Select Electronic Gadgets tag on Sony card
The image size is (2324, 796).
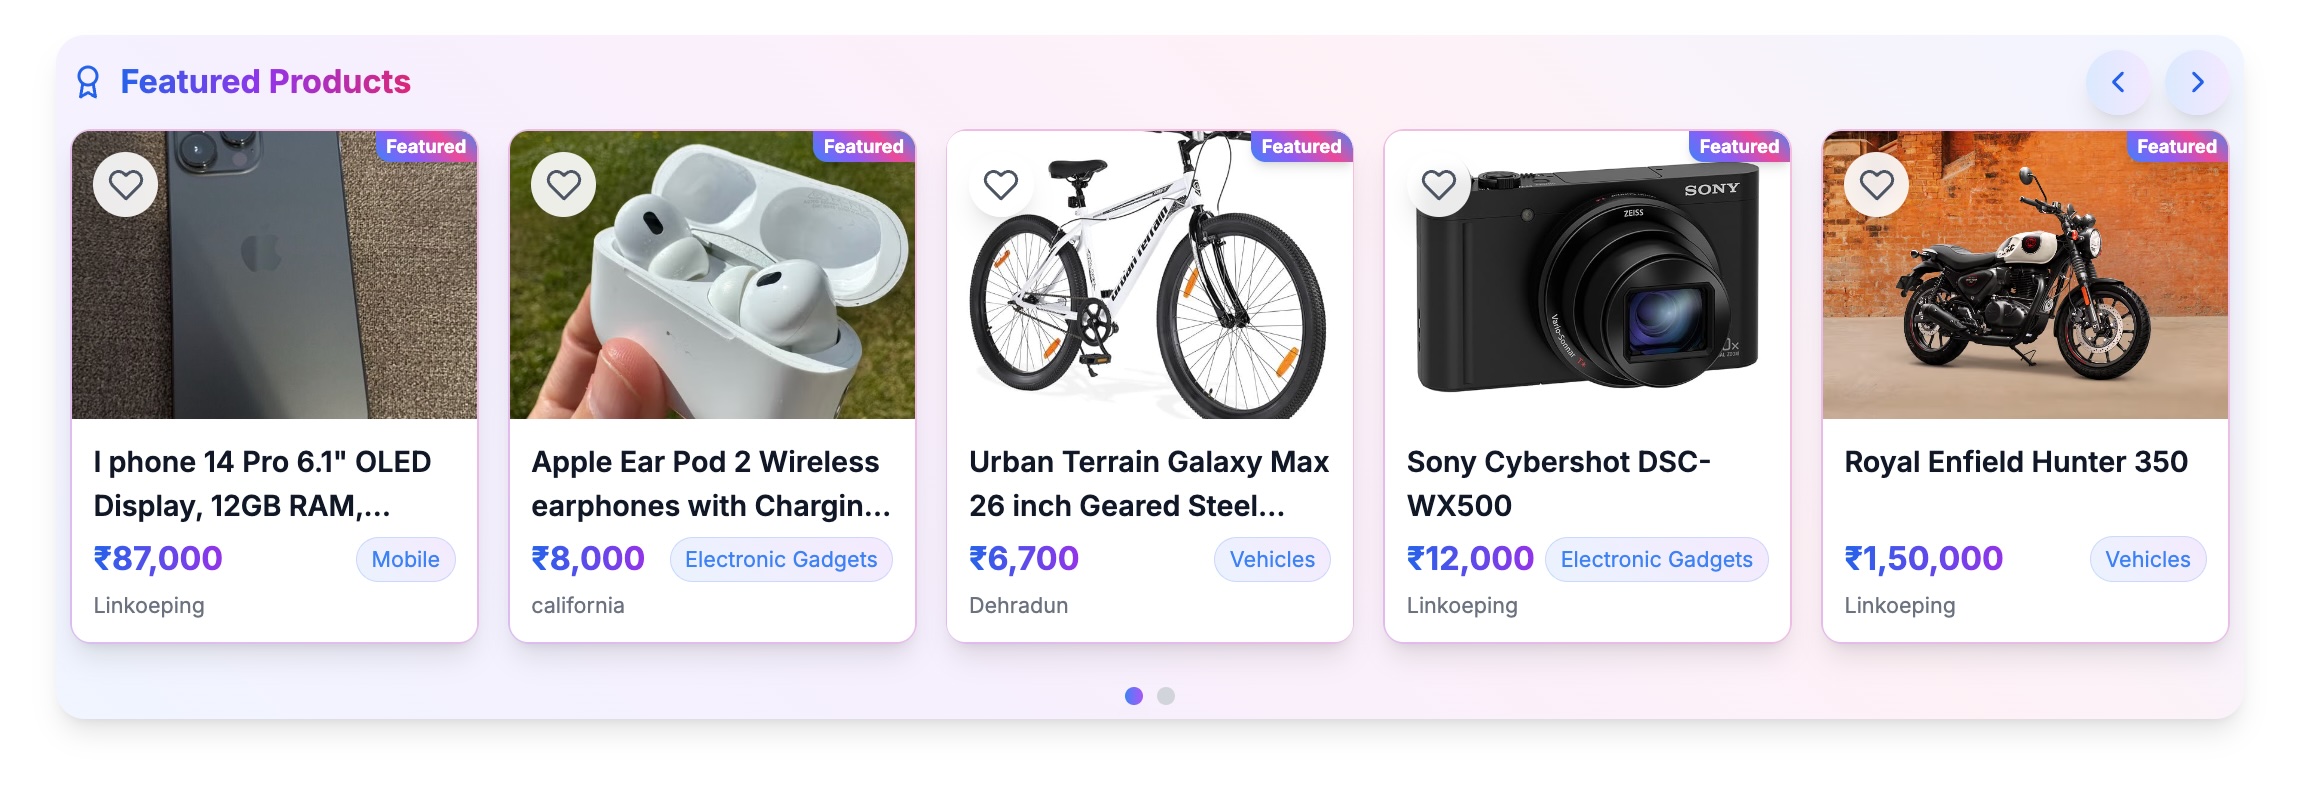point(1657,559)
